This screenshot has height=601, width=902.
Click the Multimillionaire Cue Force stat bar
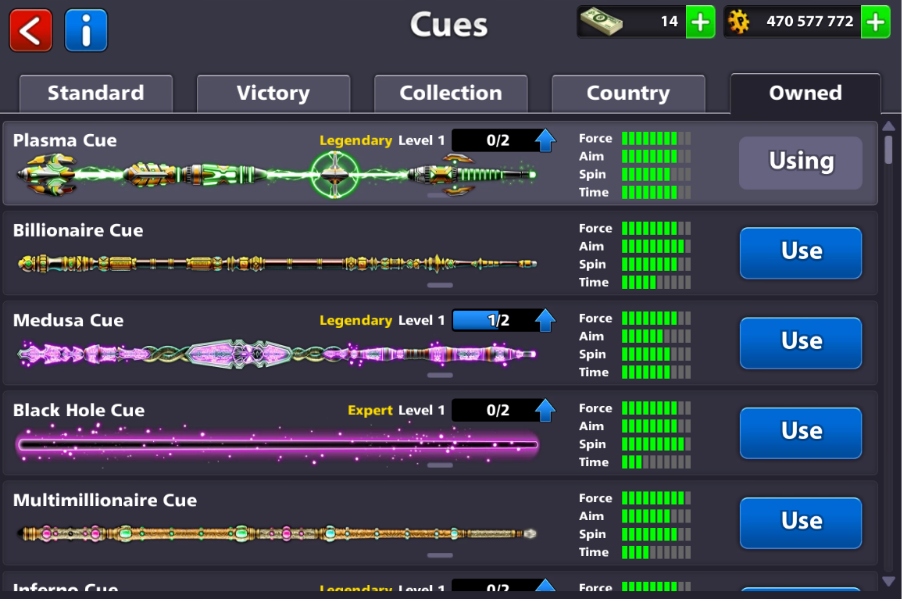656,498
